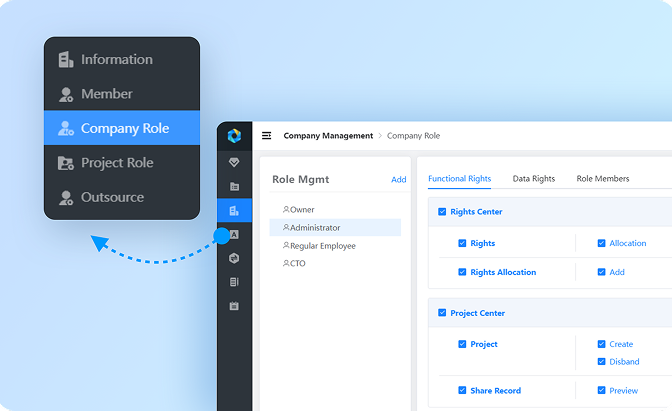Screen dimensions: 672x411
Task: Open Project Role in the popup menu
Action: click(x=117, y=163)
